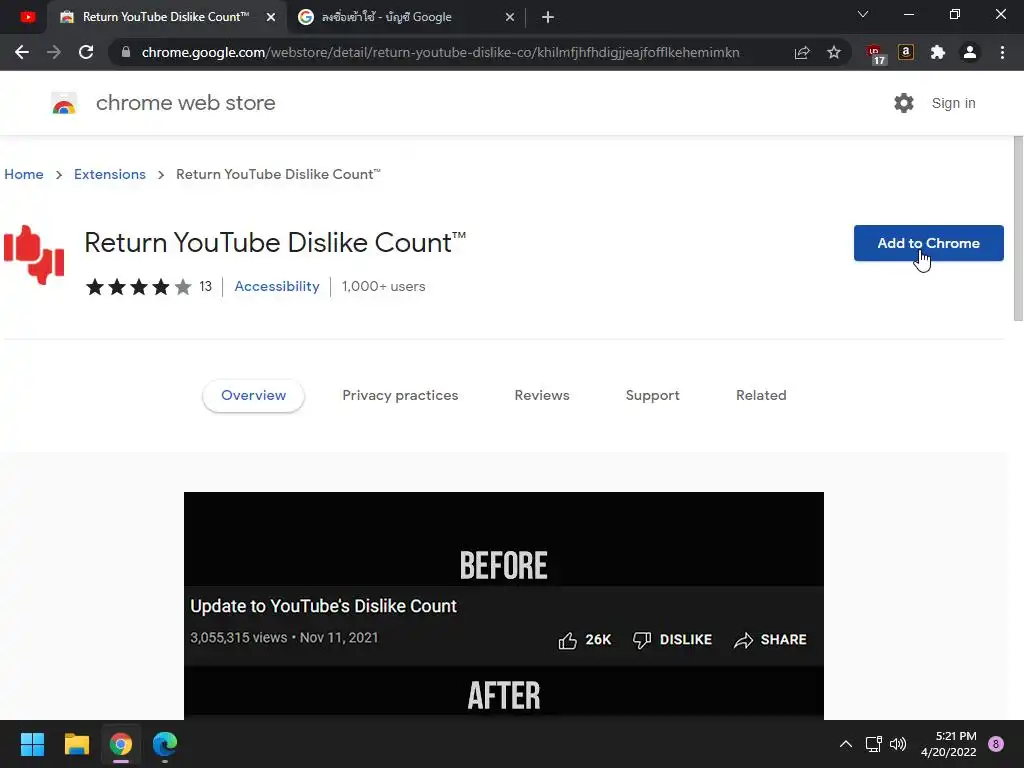Show hidden system tray icons

click(846, 744)
